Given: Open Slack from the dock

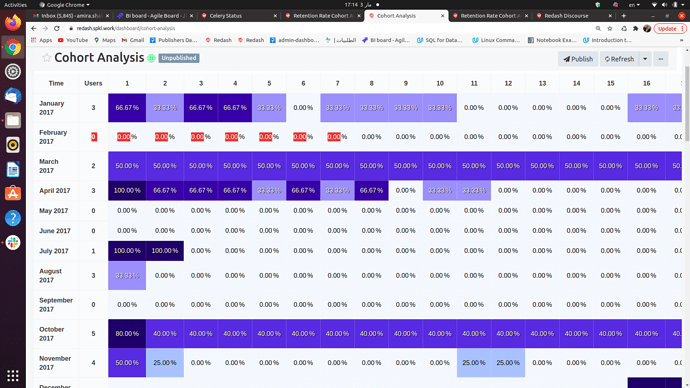Looking at the screenshot, I should (13, 242).
